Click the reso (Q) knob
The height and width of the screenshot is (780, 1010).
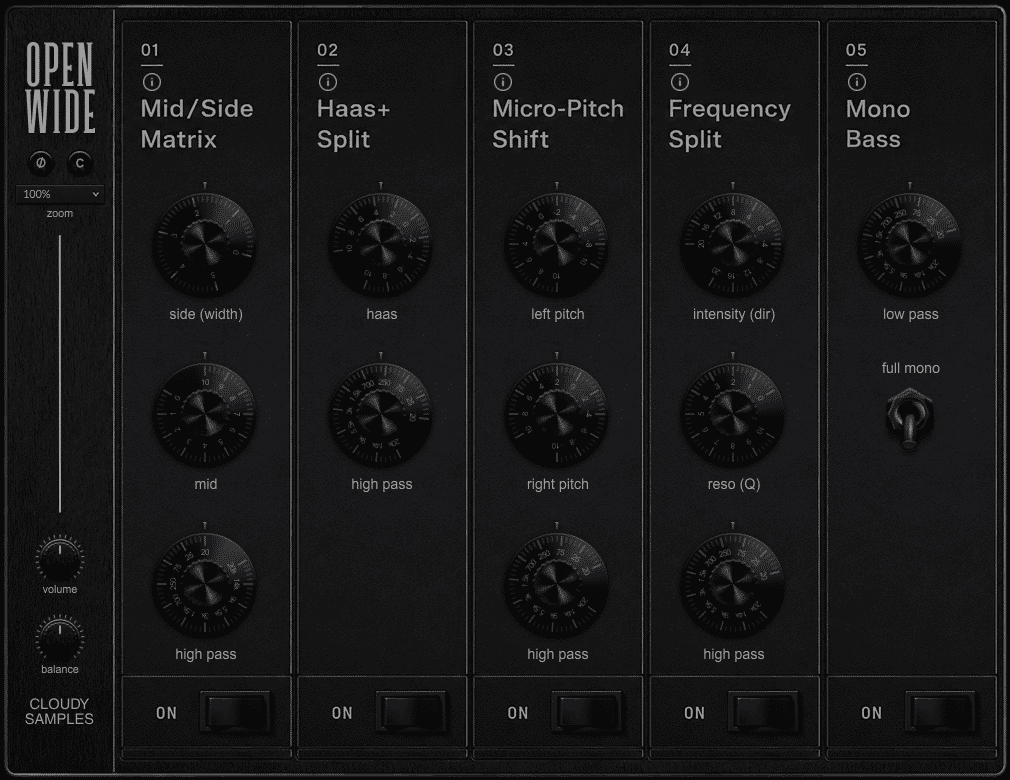click(x=732, y=414)
